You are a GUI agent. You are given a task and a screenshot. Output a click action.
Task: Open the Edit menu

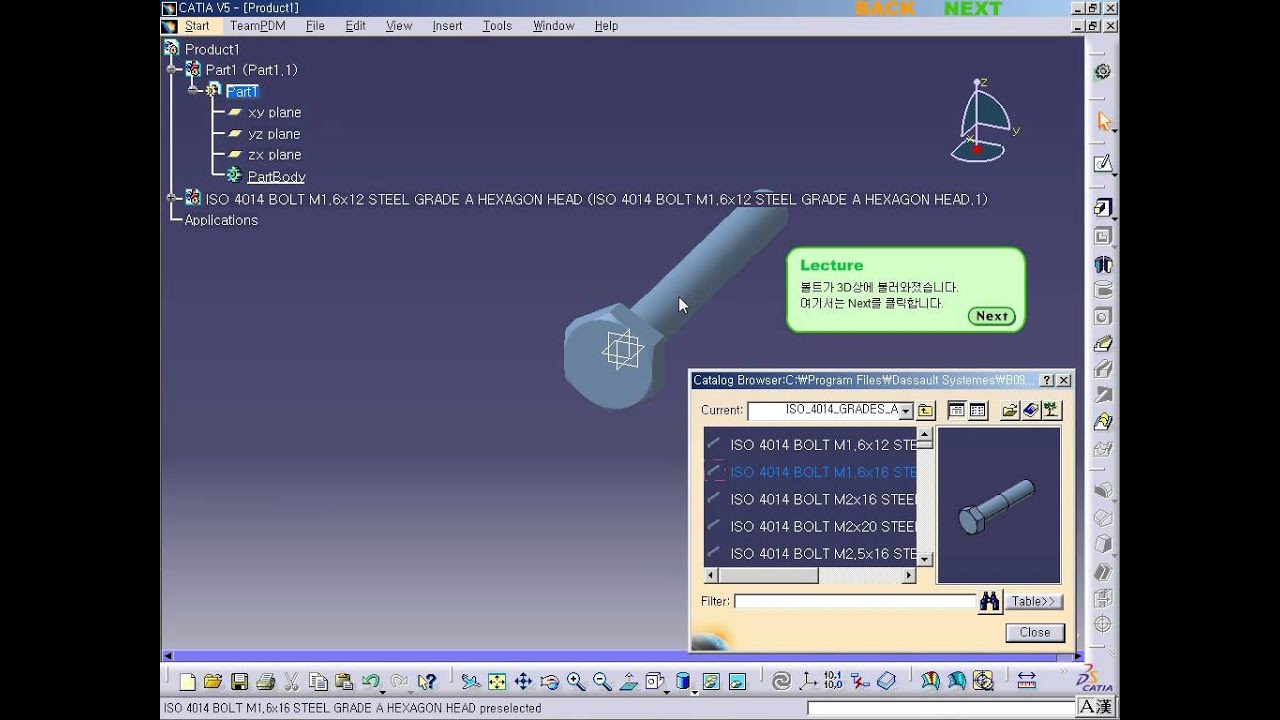(x=356, y=26)
